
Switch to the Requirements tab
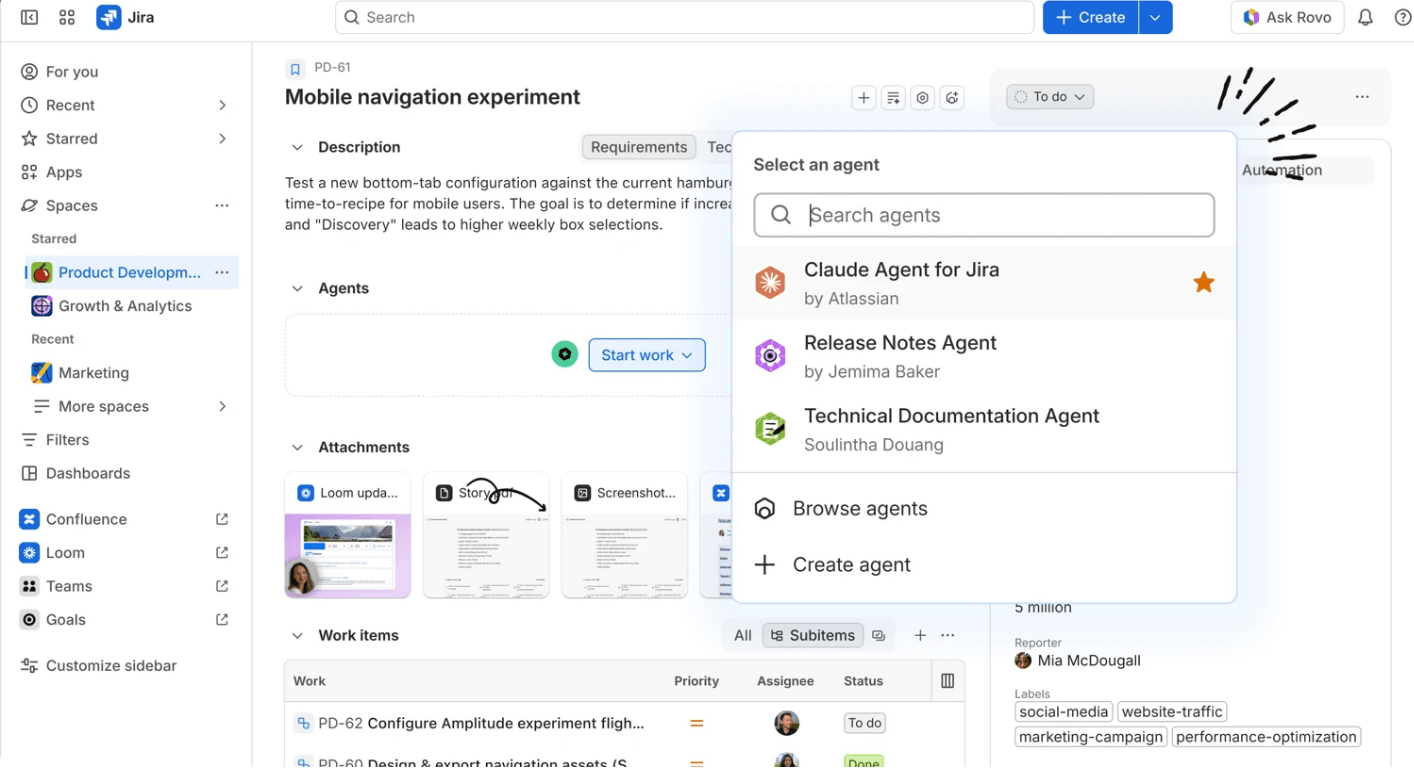[639, 147]
